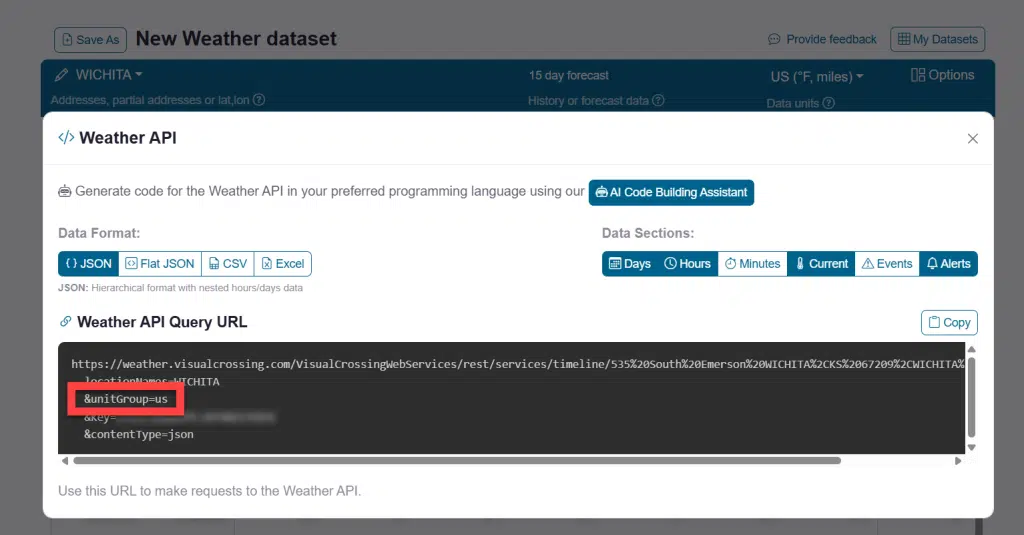This screenshot has width=1024, height=535.
Task: Click the scroll right arrow under URL box
Action: [x=958, y=461]
